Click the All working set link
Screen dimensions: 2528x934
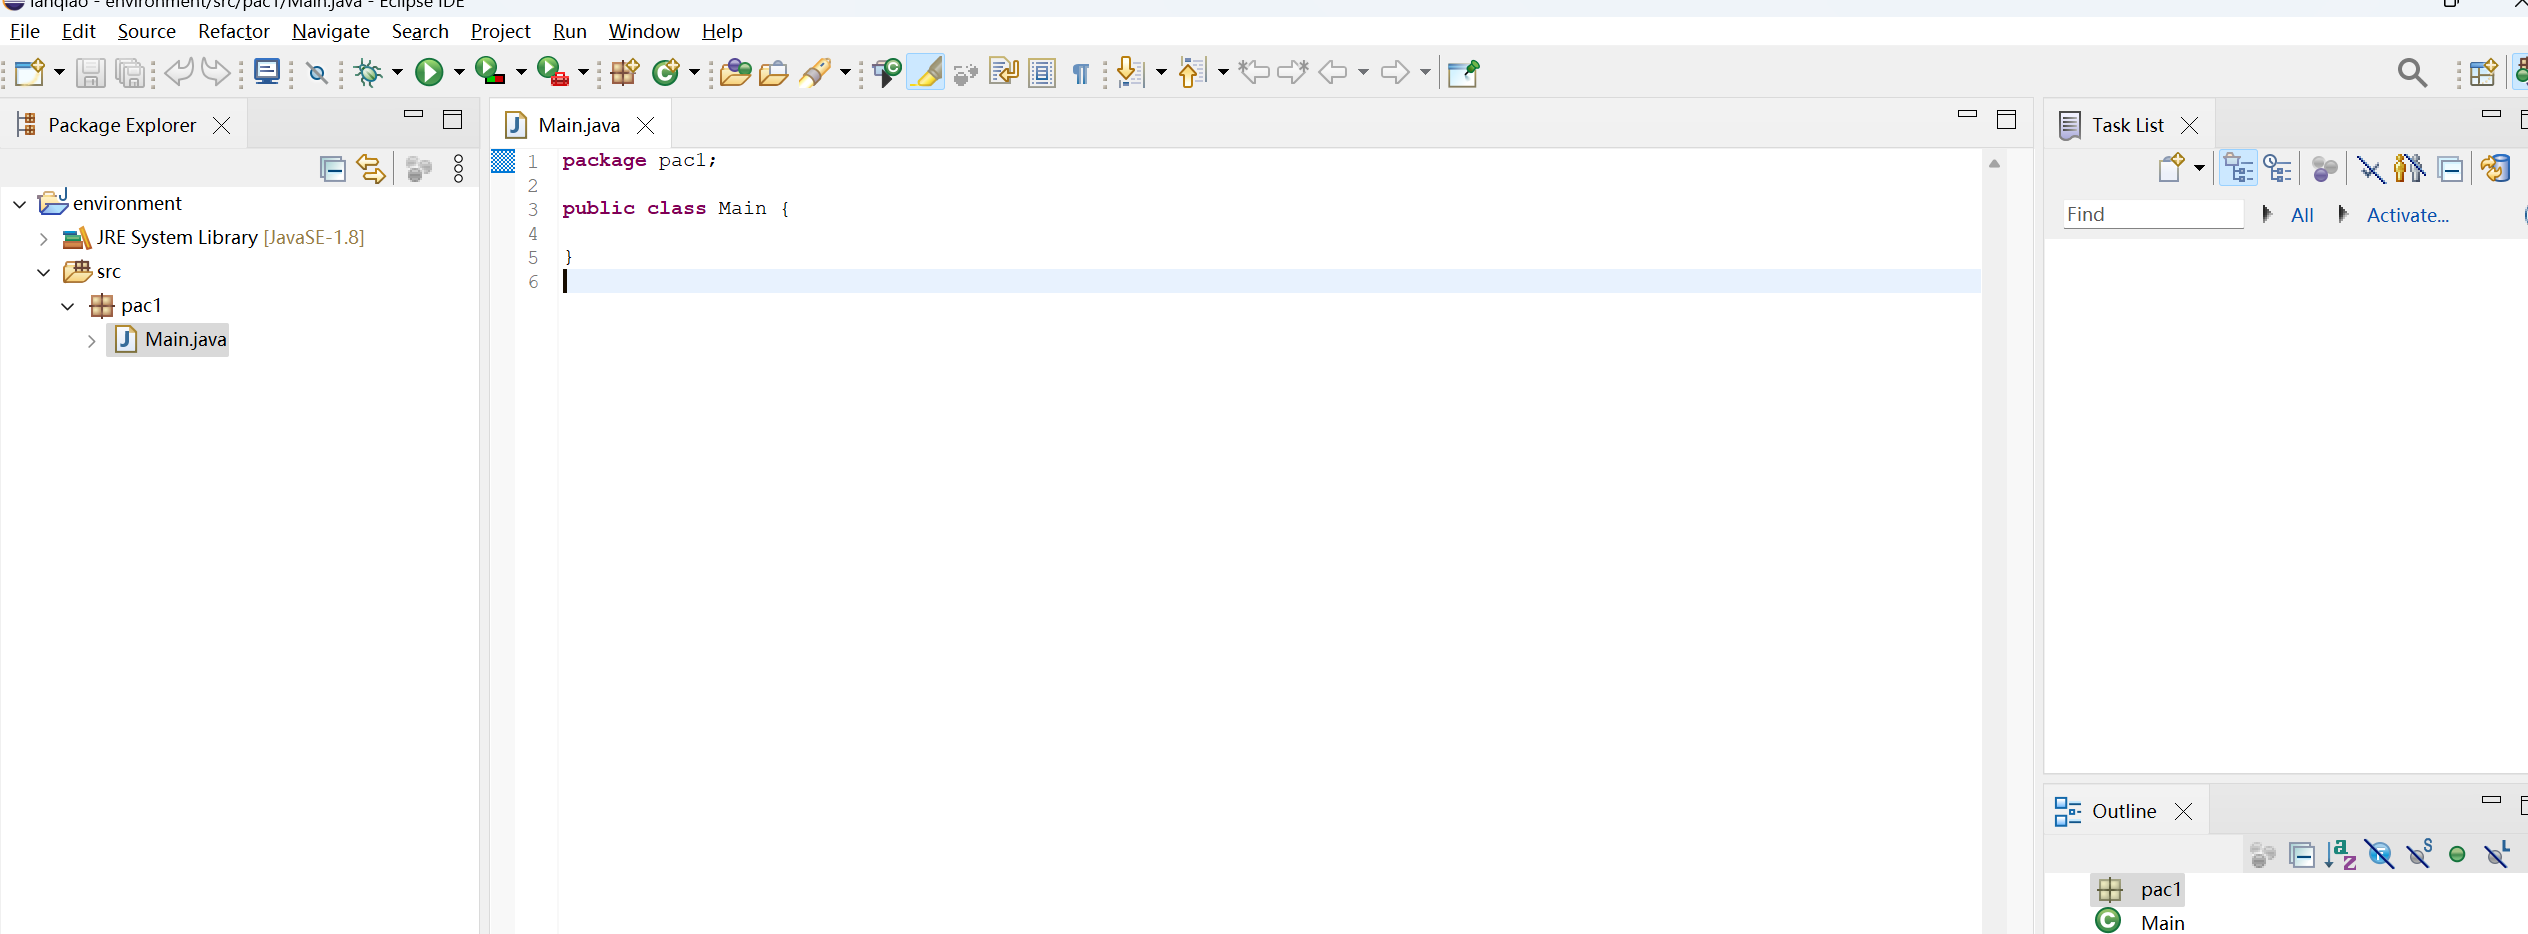click(2302, 215)
